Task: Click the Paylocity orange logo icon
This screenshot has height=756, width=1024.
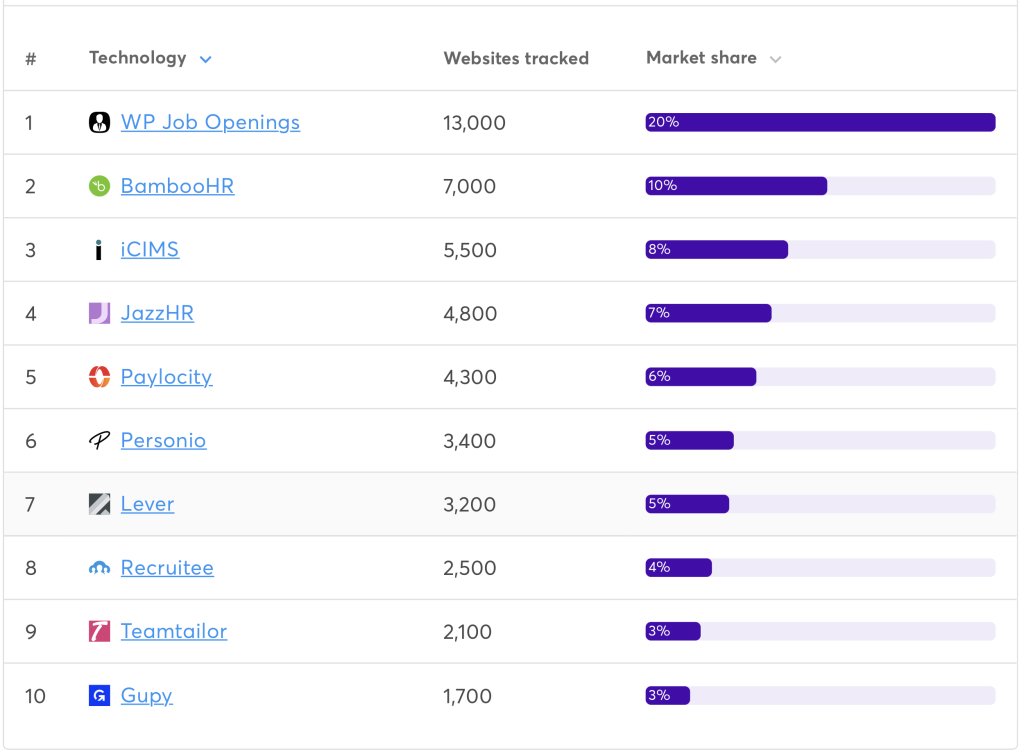Action: [99, 377]
